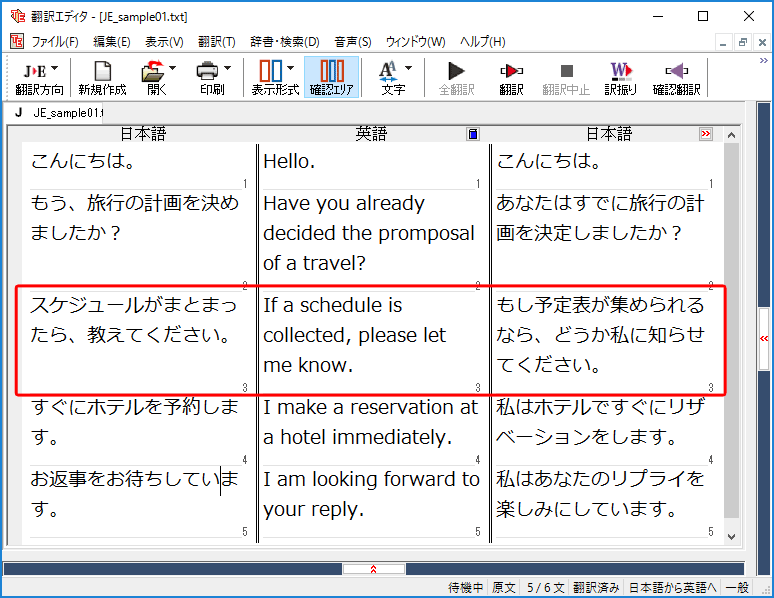
Task: Open the 編集(E) menu
Action: (112, 42)
